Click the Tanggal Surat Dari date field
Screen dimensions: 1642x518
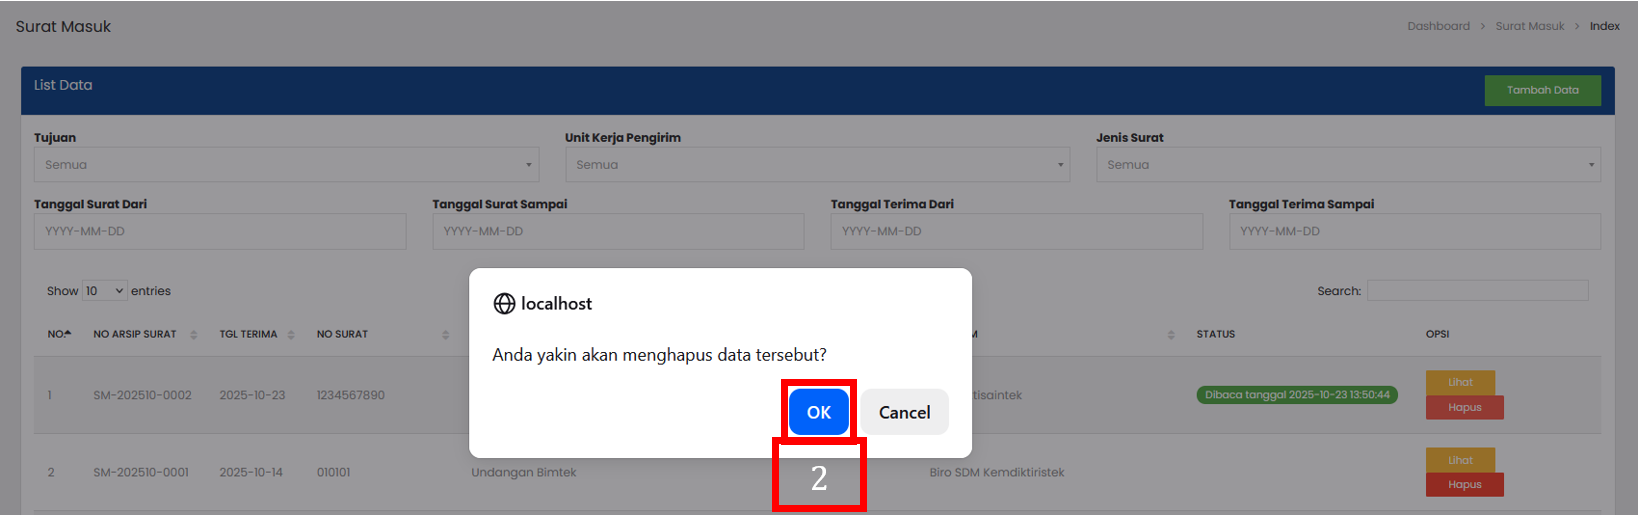coord(220,231)
